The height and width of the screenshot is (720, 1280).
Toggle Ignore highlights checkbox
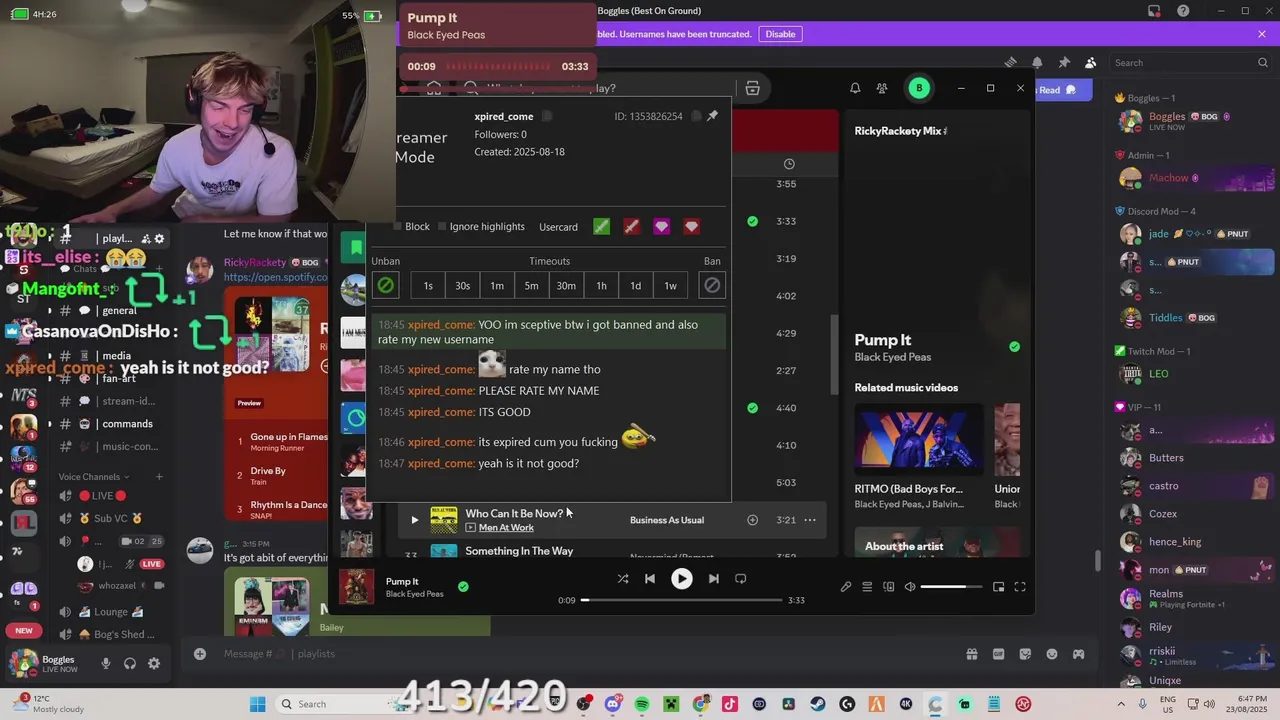pos(442,227)
